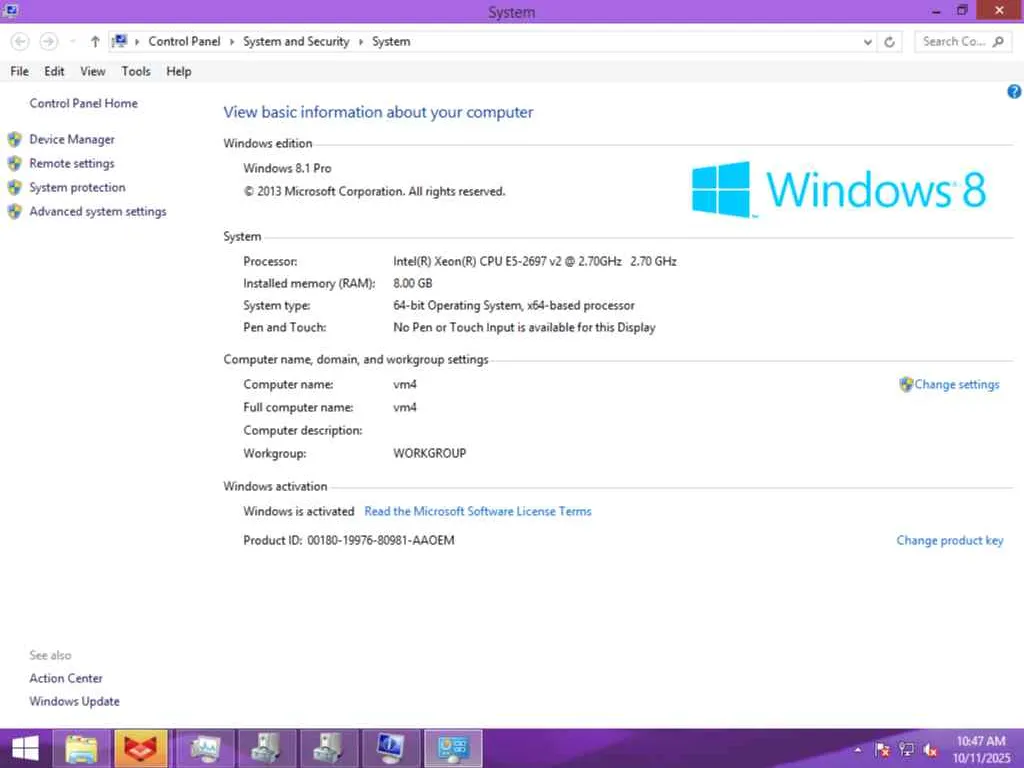
Task: Click the search magnifier icon
Action: click(999, 42)
